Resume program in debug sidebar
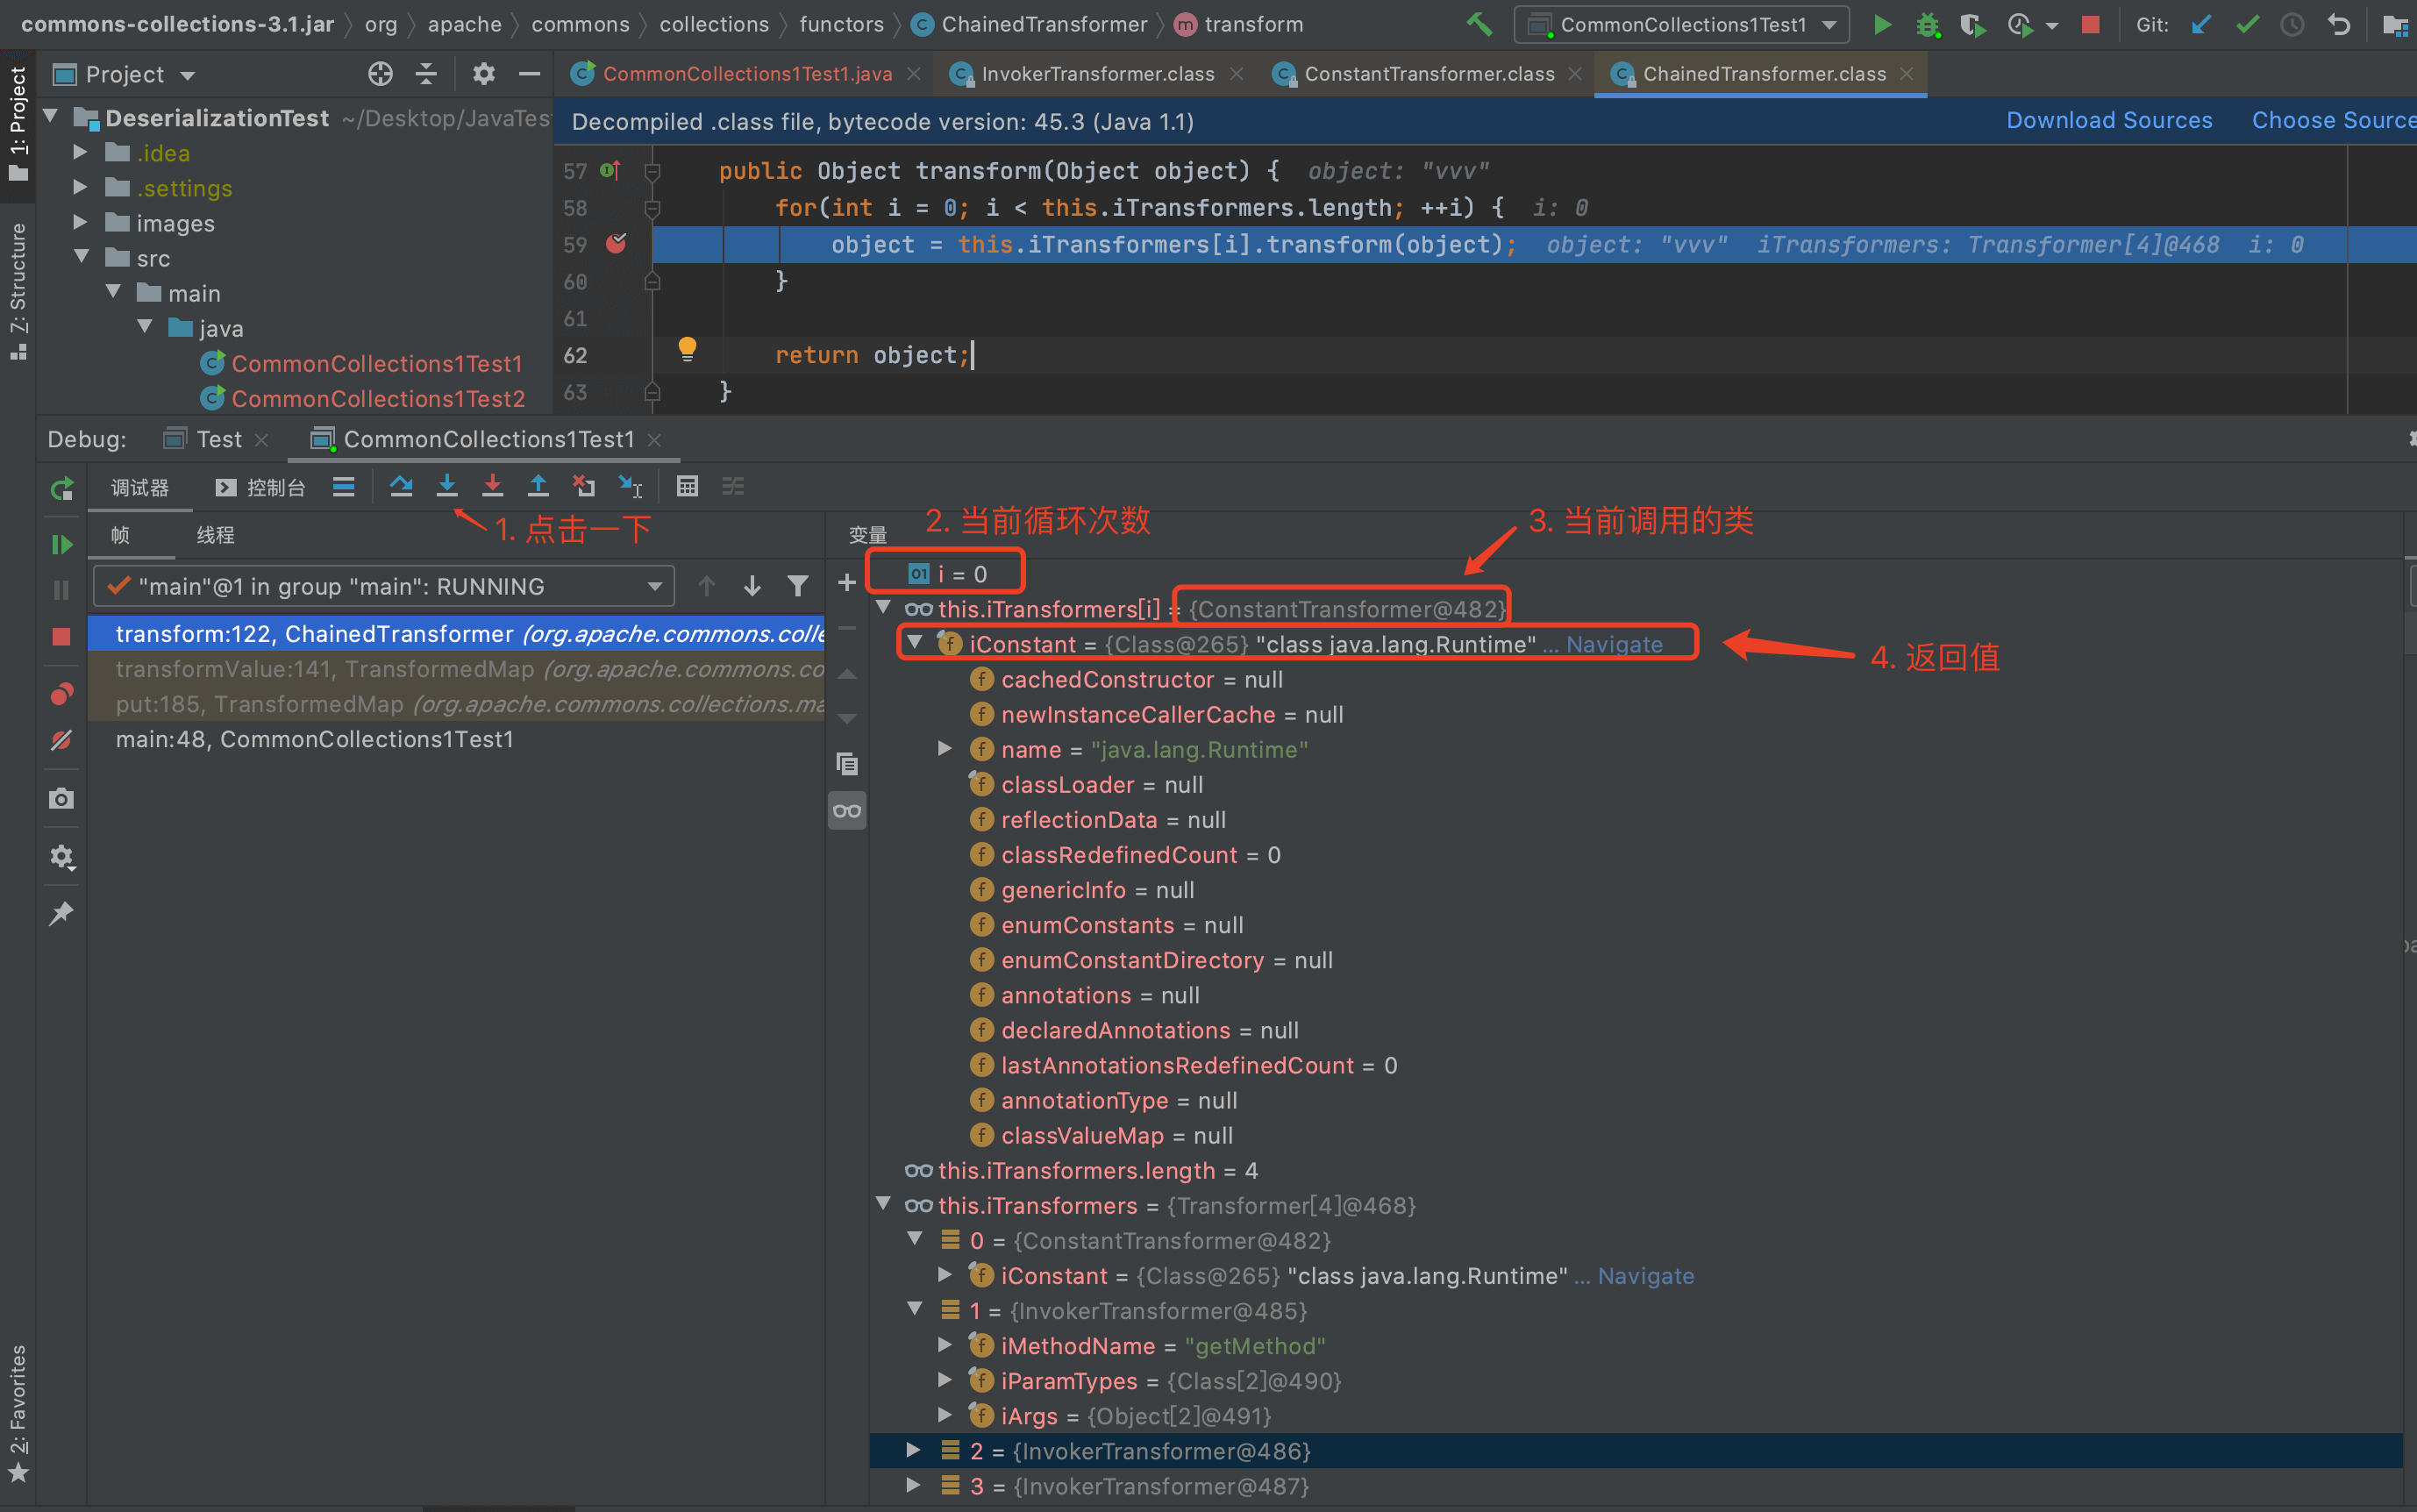This screenshot has height=1512, width=2417. click(x=62, y=545)
